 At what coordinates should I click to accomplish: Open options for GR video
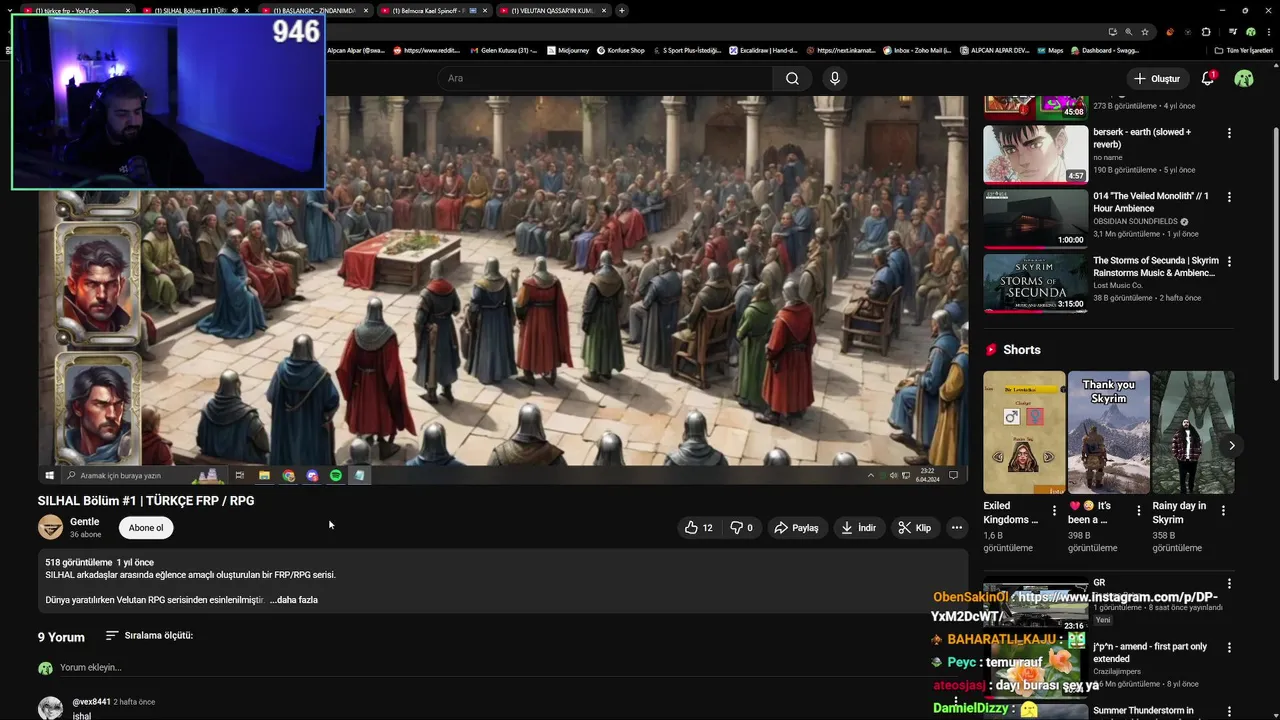[x=1229, y=583]
